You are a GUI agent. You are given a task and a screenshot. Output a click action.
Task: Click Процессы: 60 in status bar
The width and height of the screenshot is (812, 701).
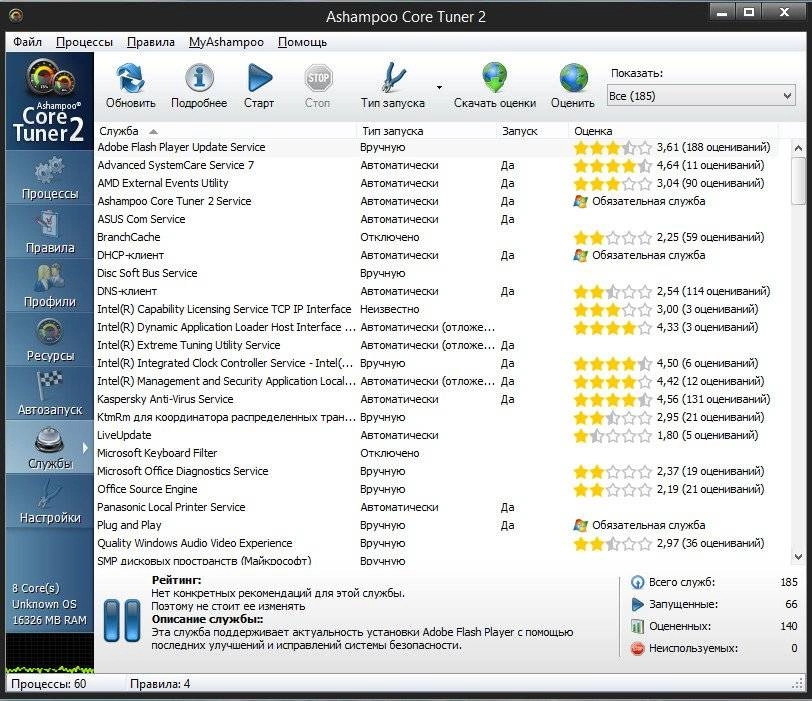[x=49, y=684]
